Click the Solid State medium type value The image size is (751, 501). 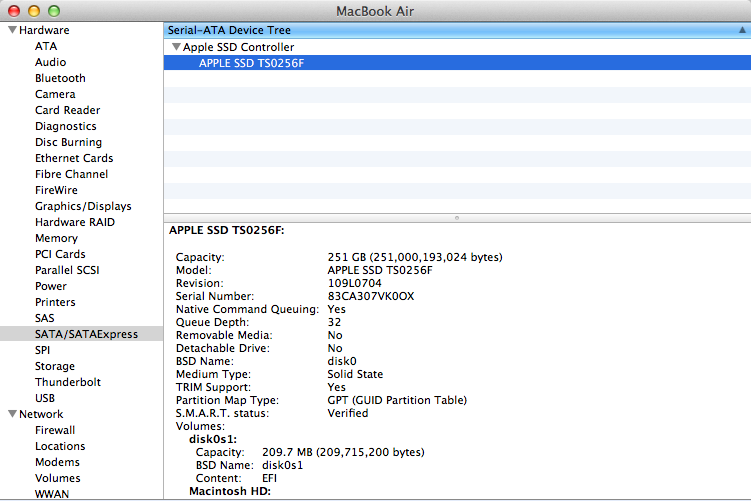coord(355,374)
